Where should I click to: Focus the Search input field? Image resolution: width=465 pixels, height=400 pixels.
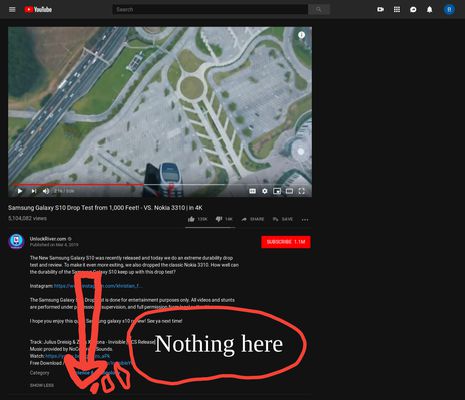point(210,9)
